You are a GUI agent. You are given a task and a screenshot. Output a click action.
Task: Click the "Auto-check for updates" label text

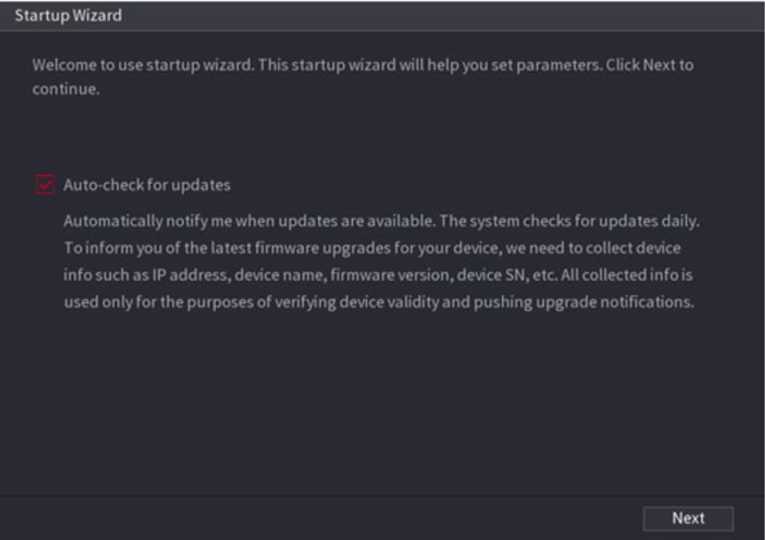pos(147,185)
